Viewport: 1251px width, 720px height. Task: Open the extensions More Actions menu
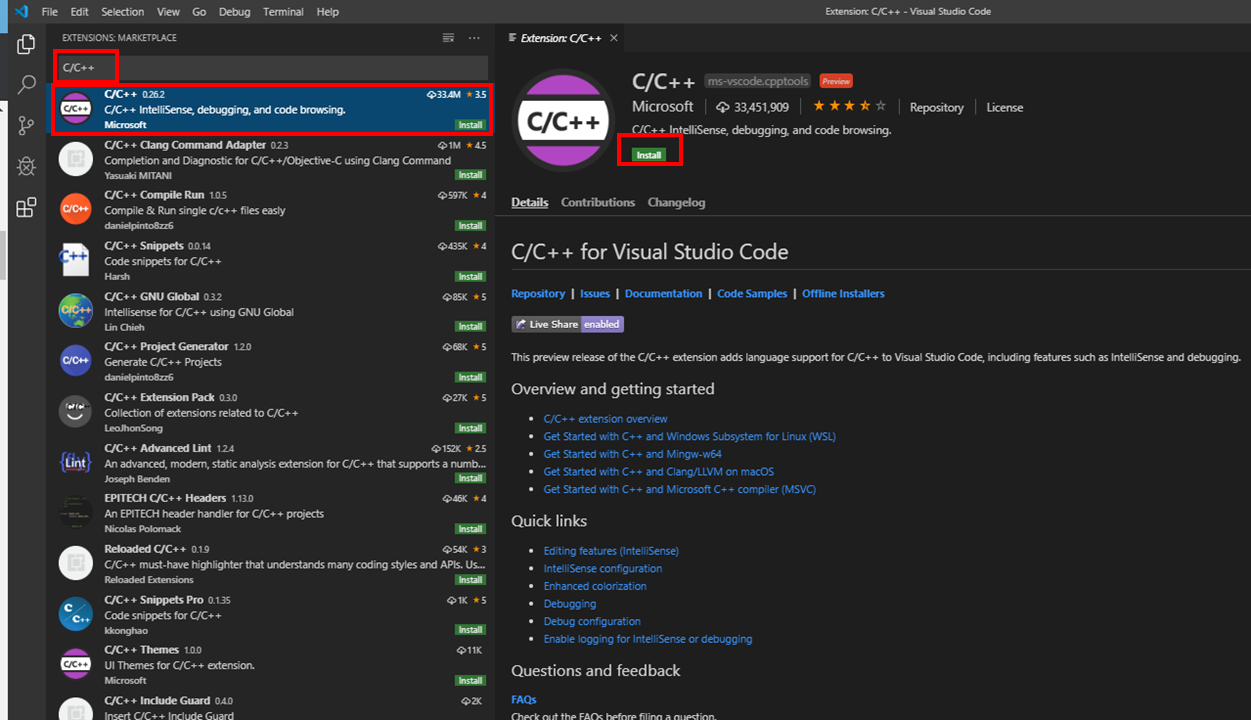tap(474, 38)
